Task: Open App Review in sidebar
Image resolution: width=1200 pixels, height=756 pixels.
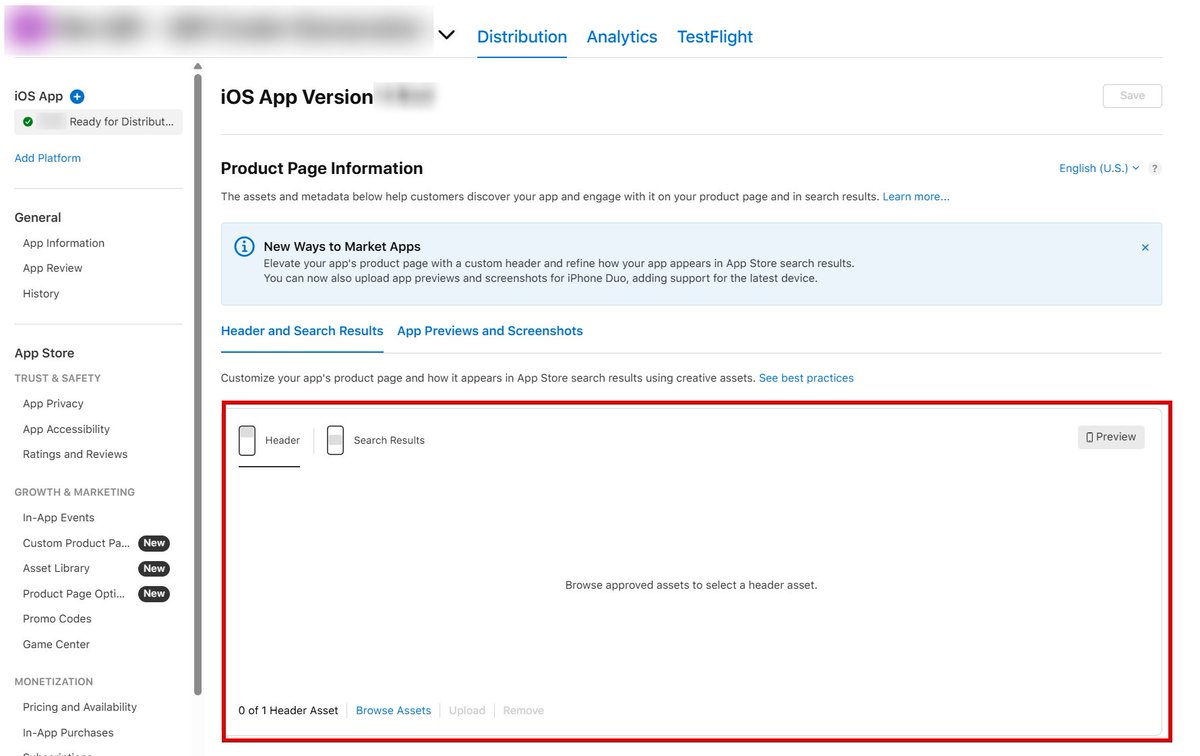Action: click(53, 268)
